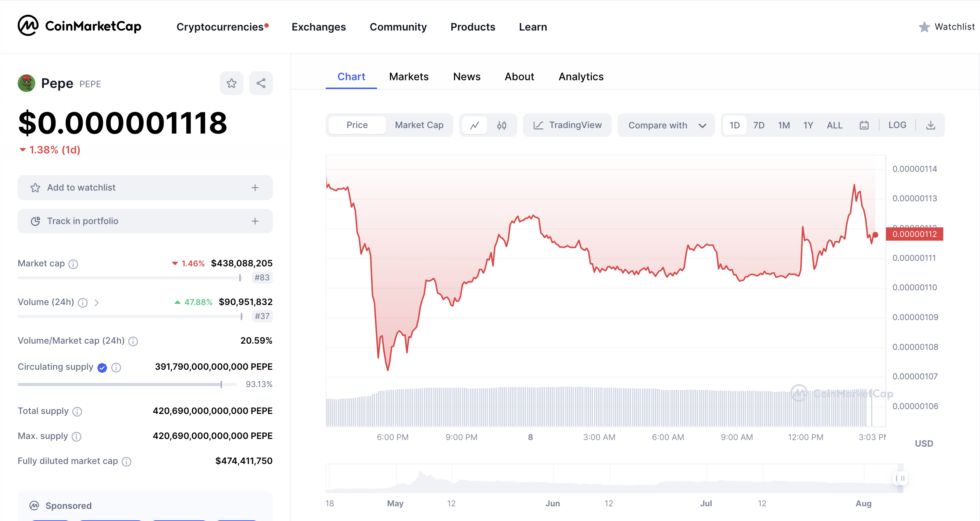Click Volume/Market cap (24h) info icon

click(x=133, y=341)
